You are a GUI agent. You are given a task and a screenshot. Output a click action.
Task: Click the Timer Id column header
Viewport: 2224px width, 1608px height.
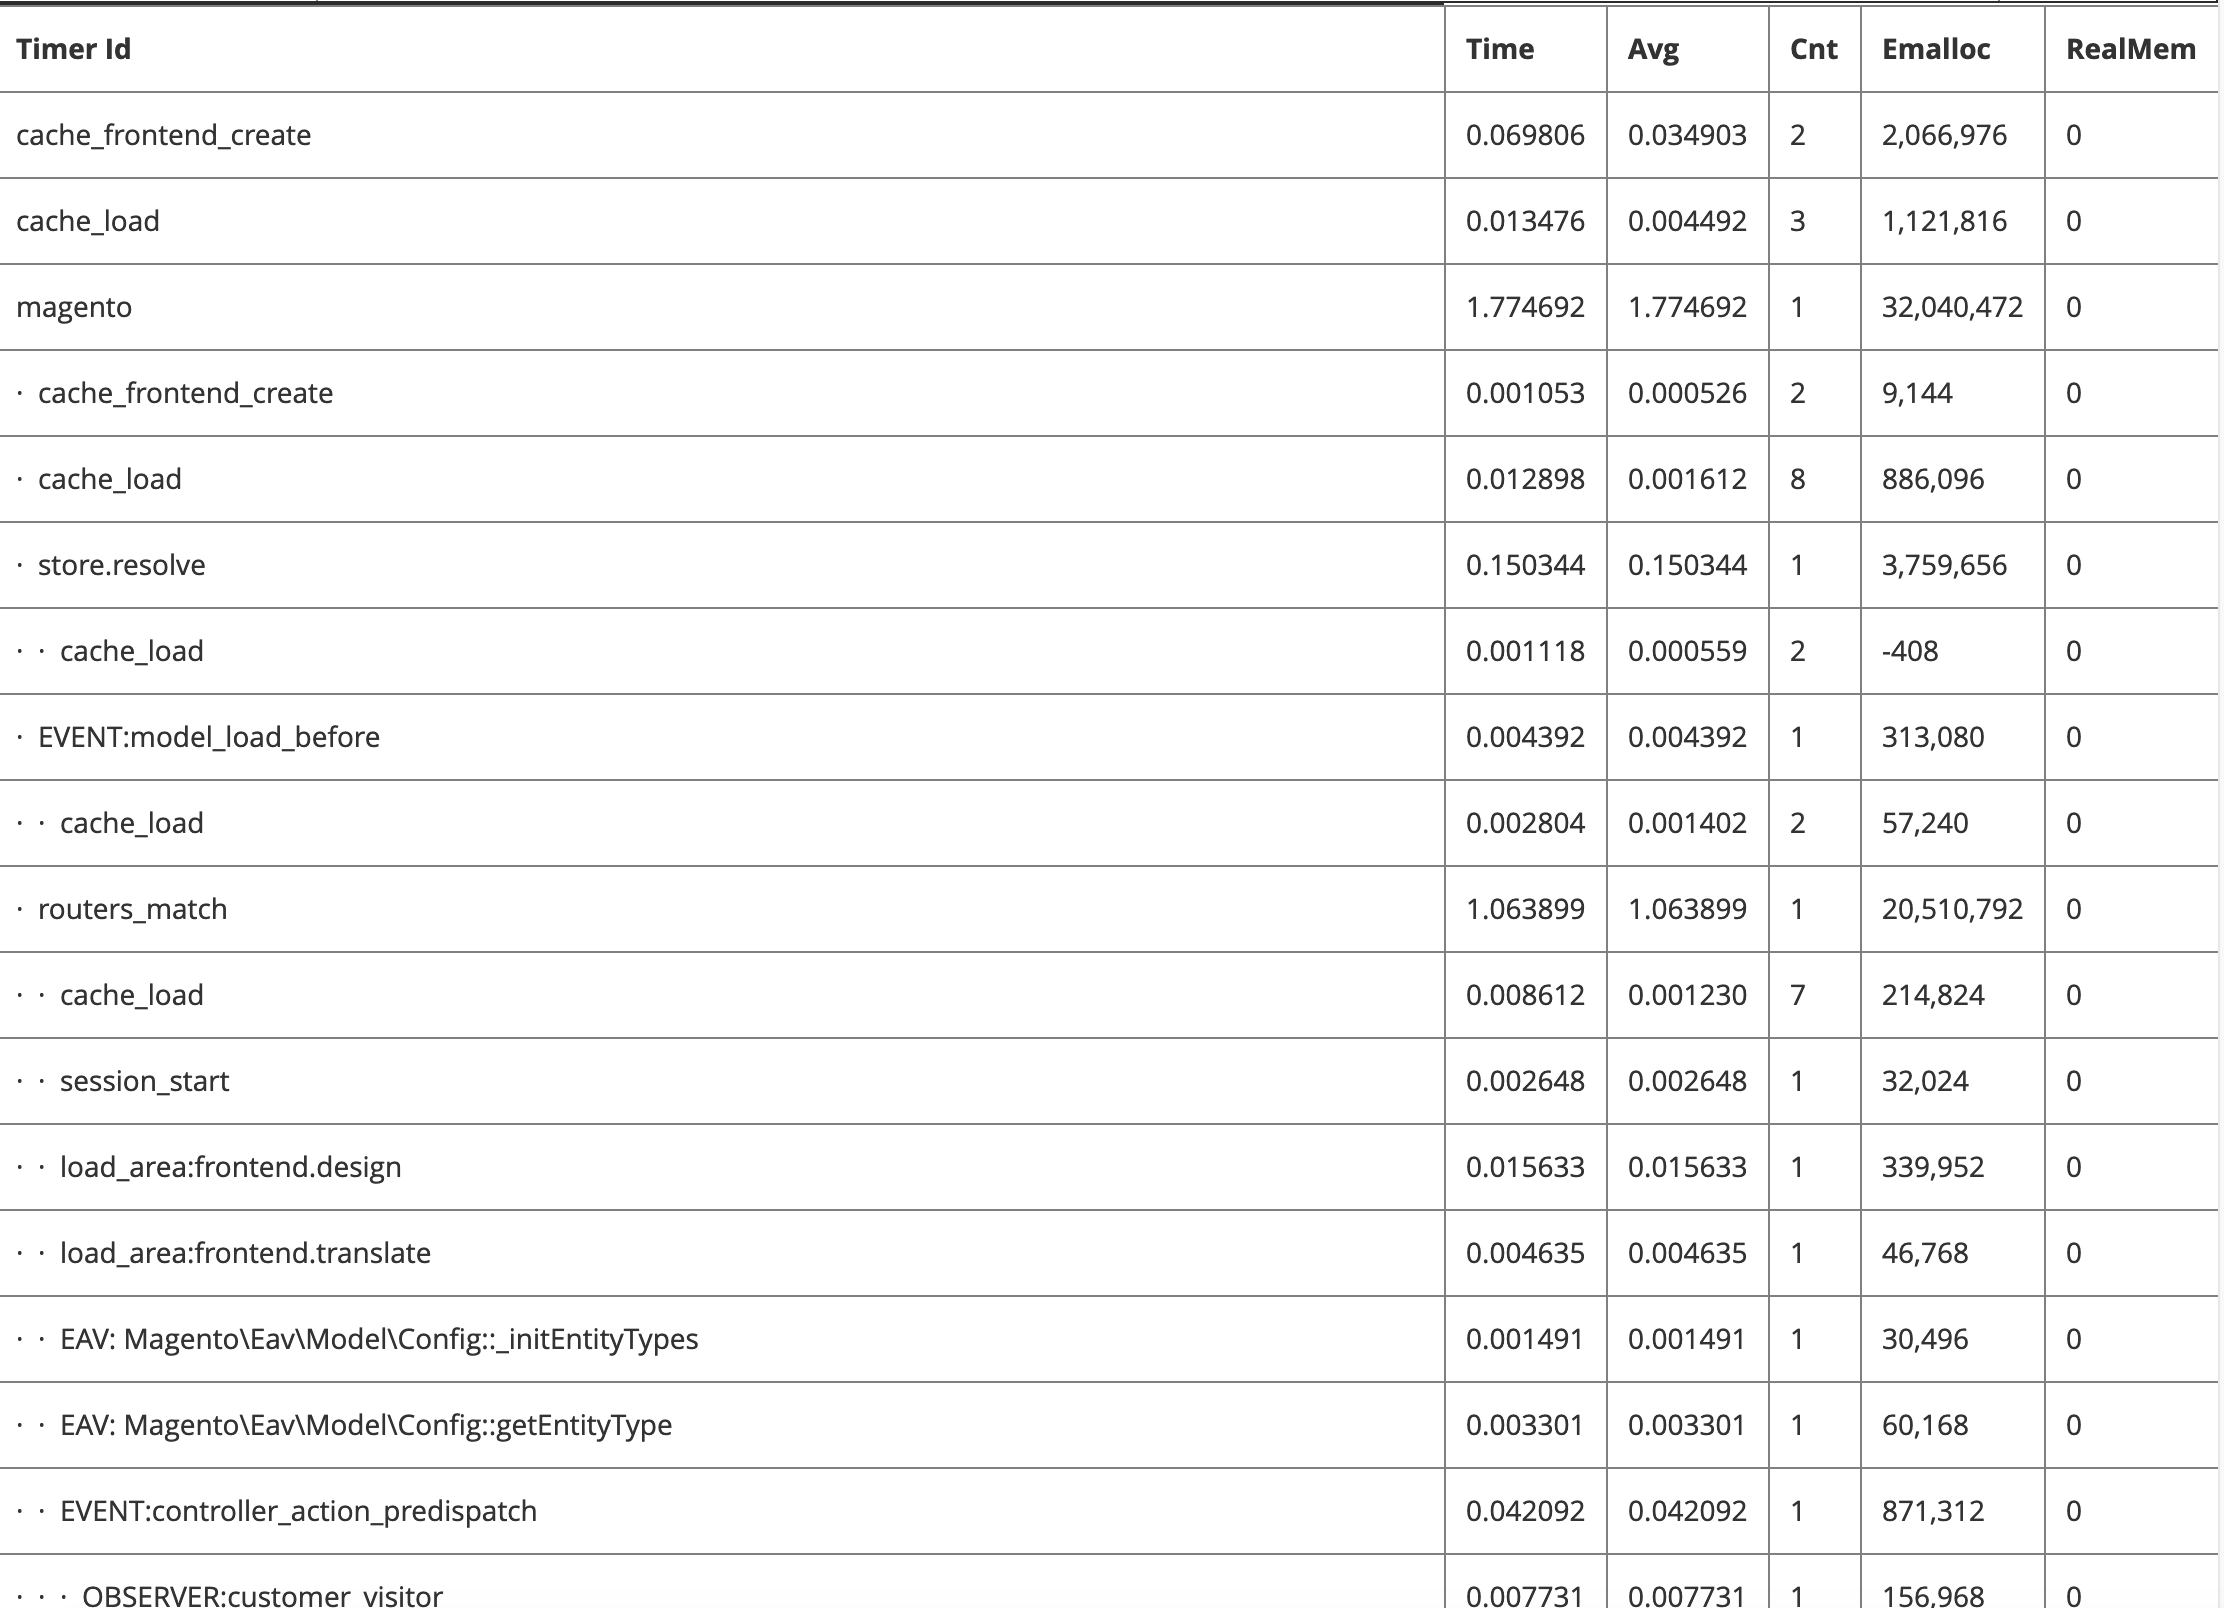pos(73,49)
